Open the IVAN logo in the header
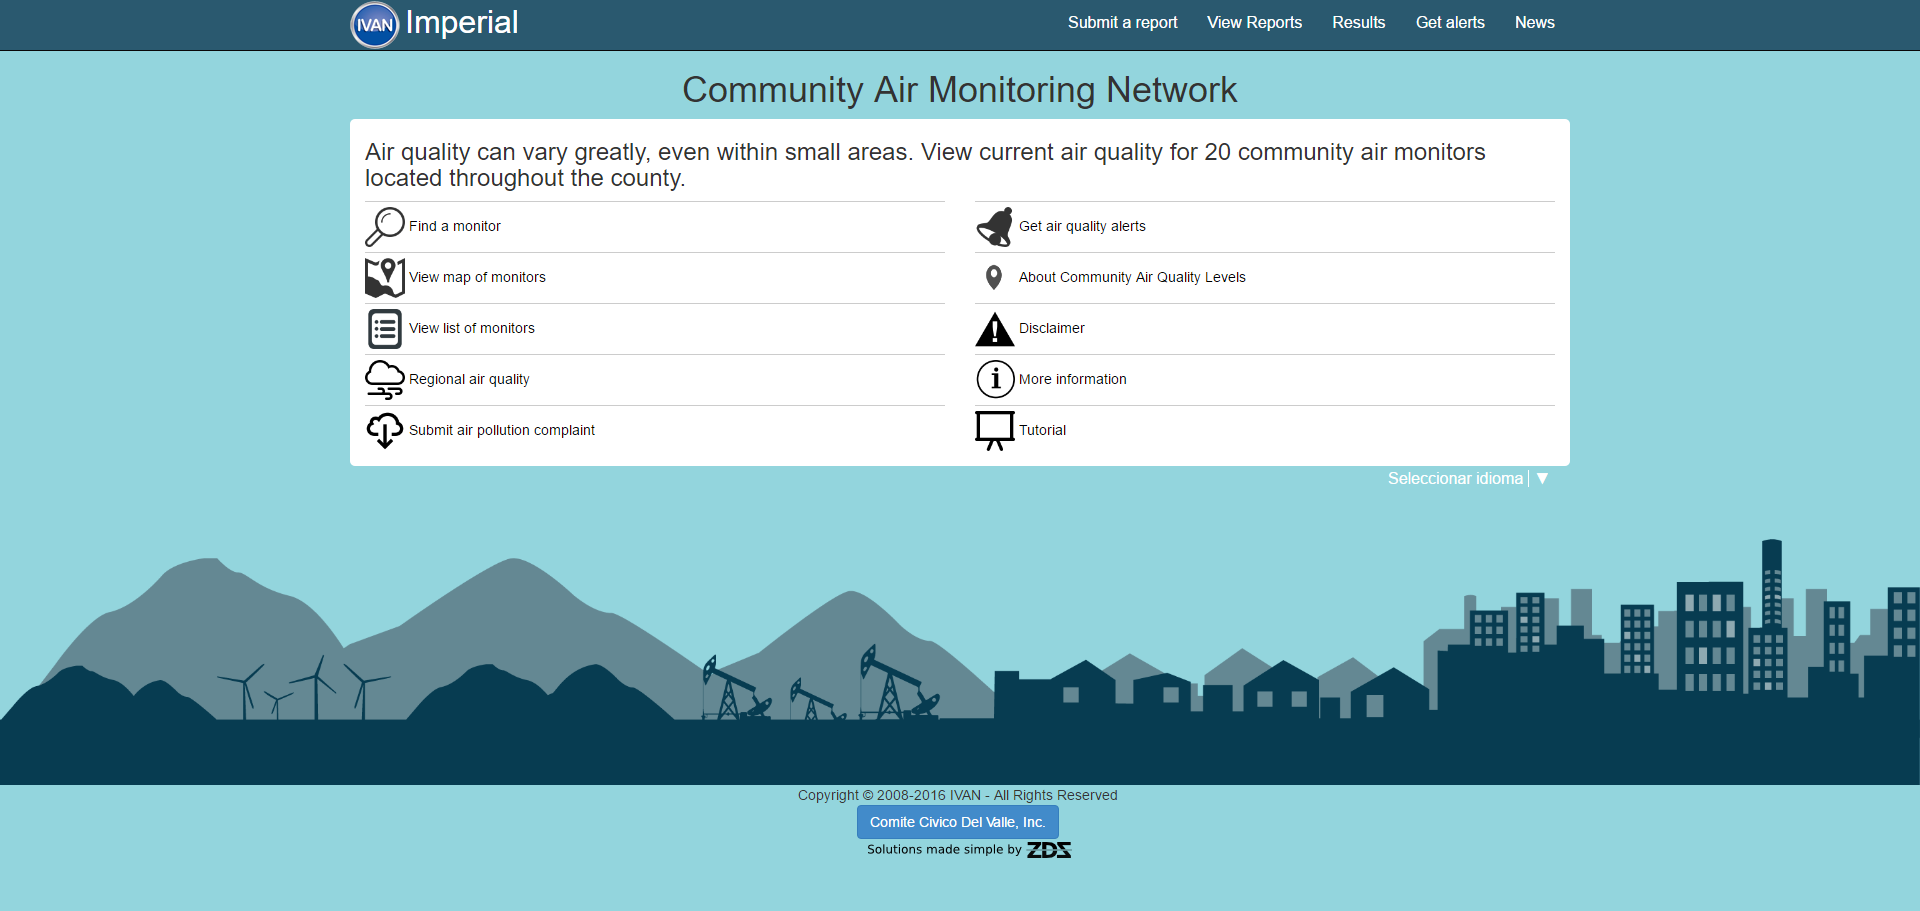Screen dimensions: 1920x911 tap(375, 25)
